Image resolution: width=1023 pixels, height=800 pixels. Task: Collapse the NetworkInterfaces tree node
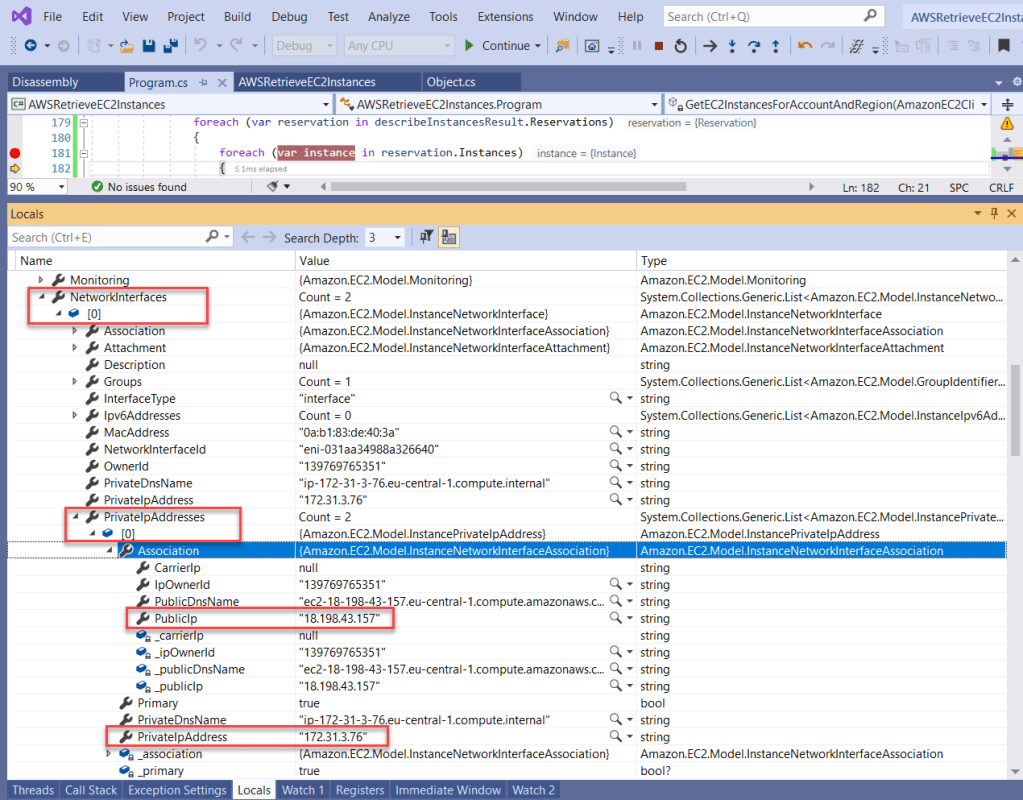[x=42, y=297]
